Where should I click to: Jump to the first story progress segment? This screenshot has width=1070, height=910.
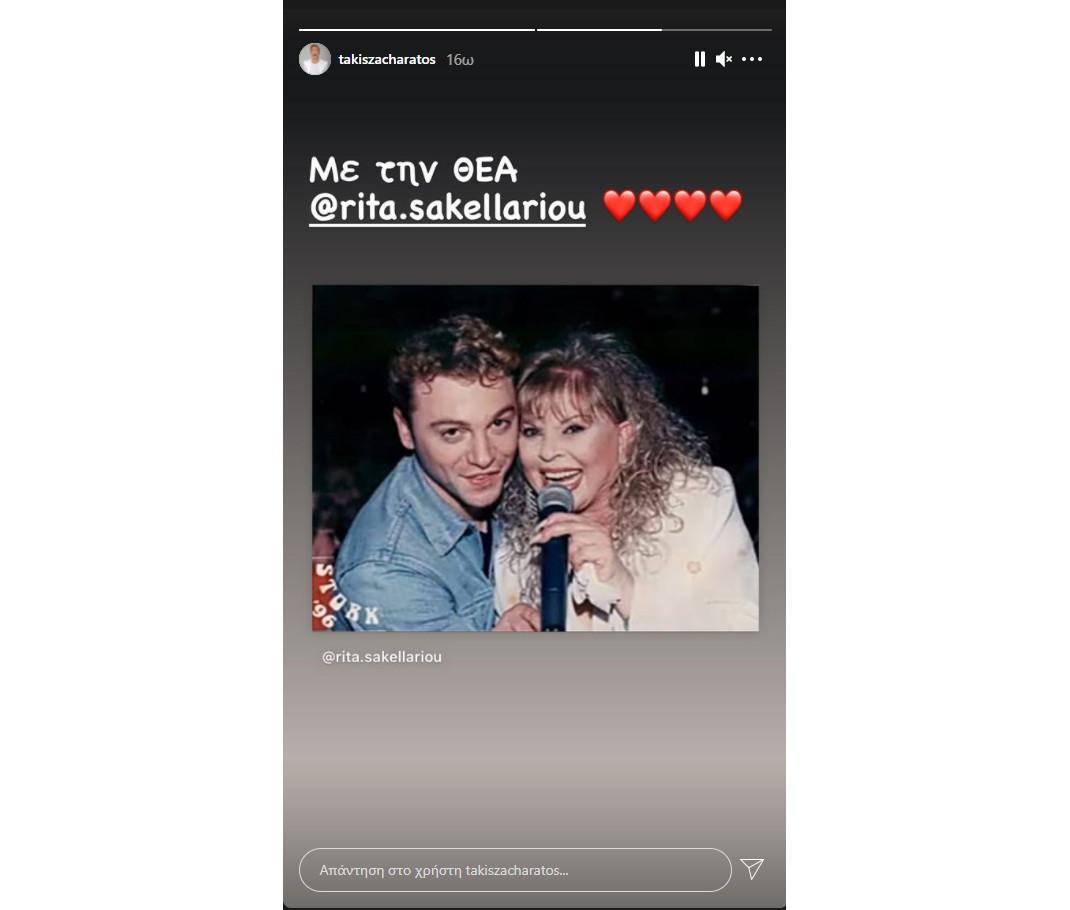417,29
